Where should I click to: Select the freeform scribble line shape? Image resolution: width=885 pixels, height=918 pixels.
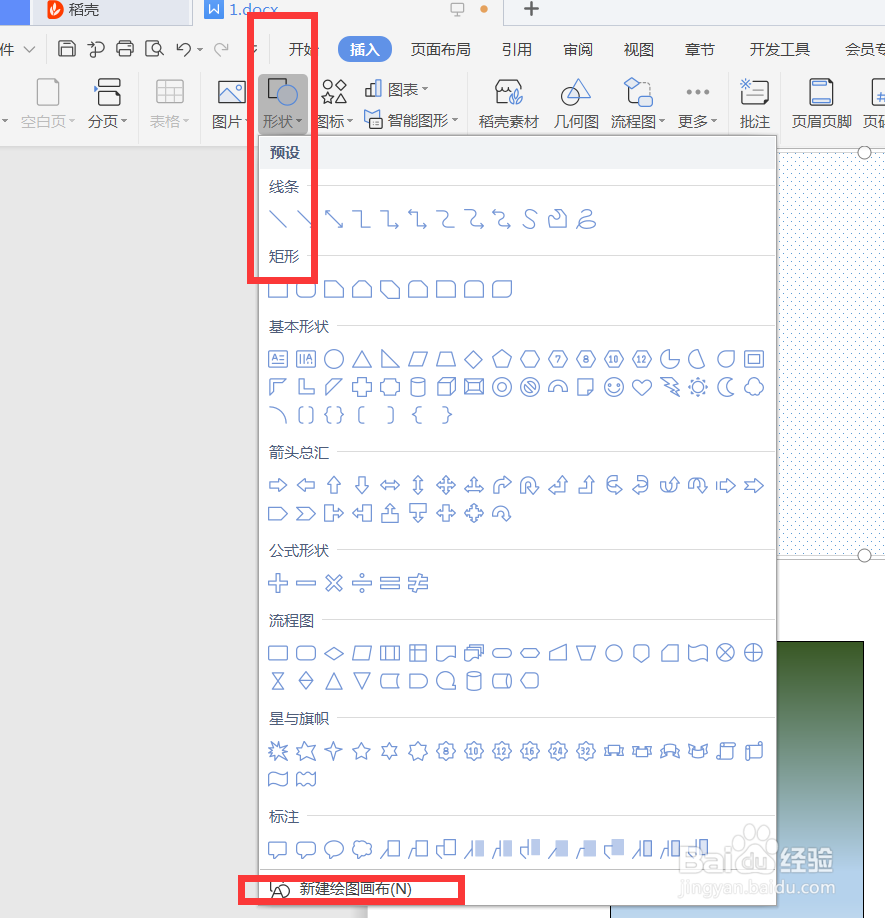click(585, 219)
